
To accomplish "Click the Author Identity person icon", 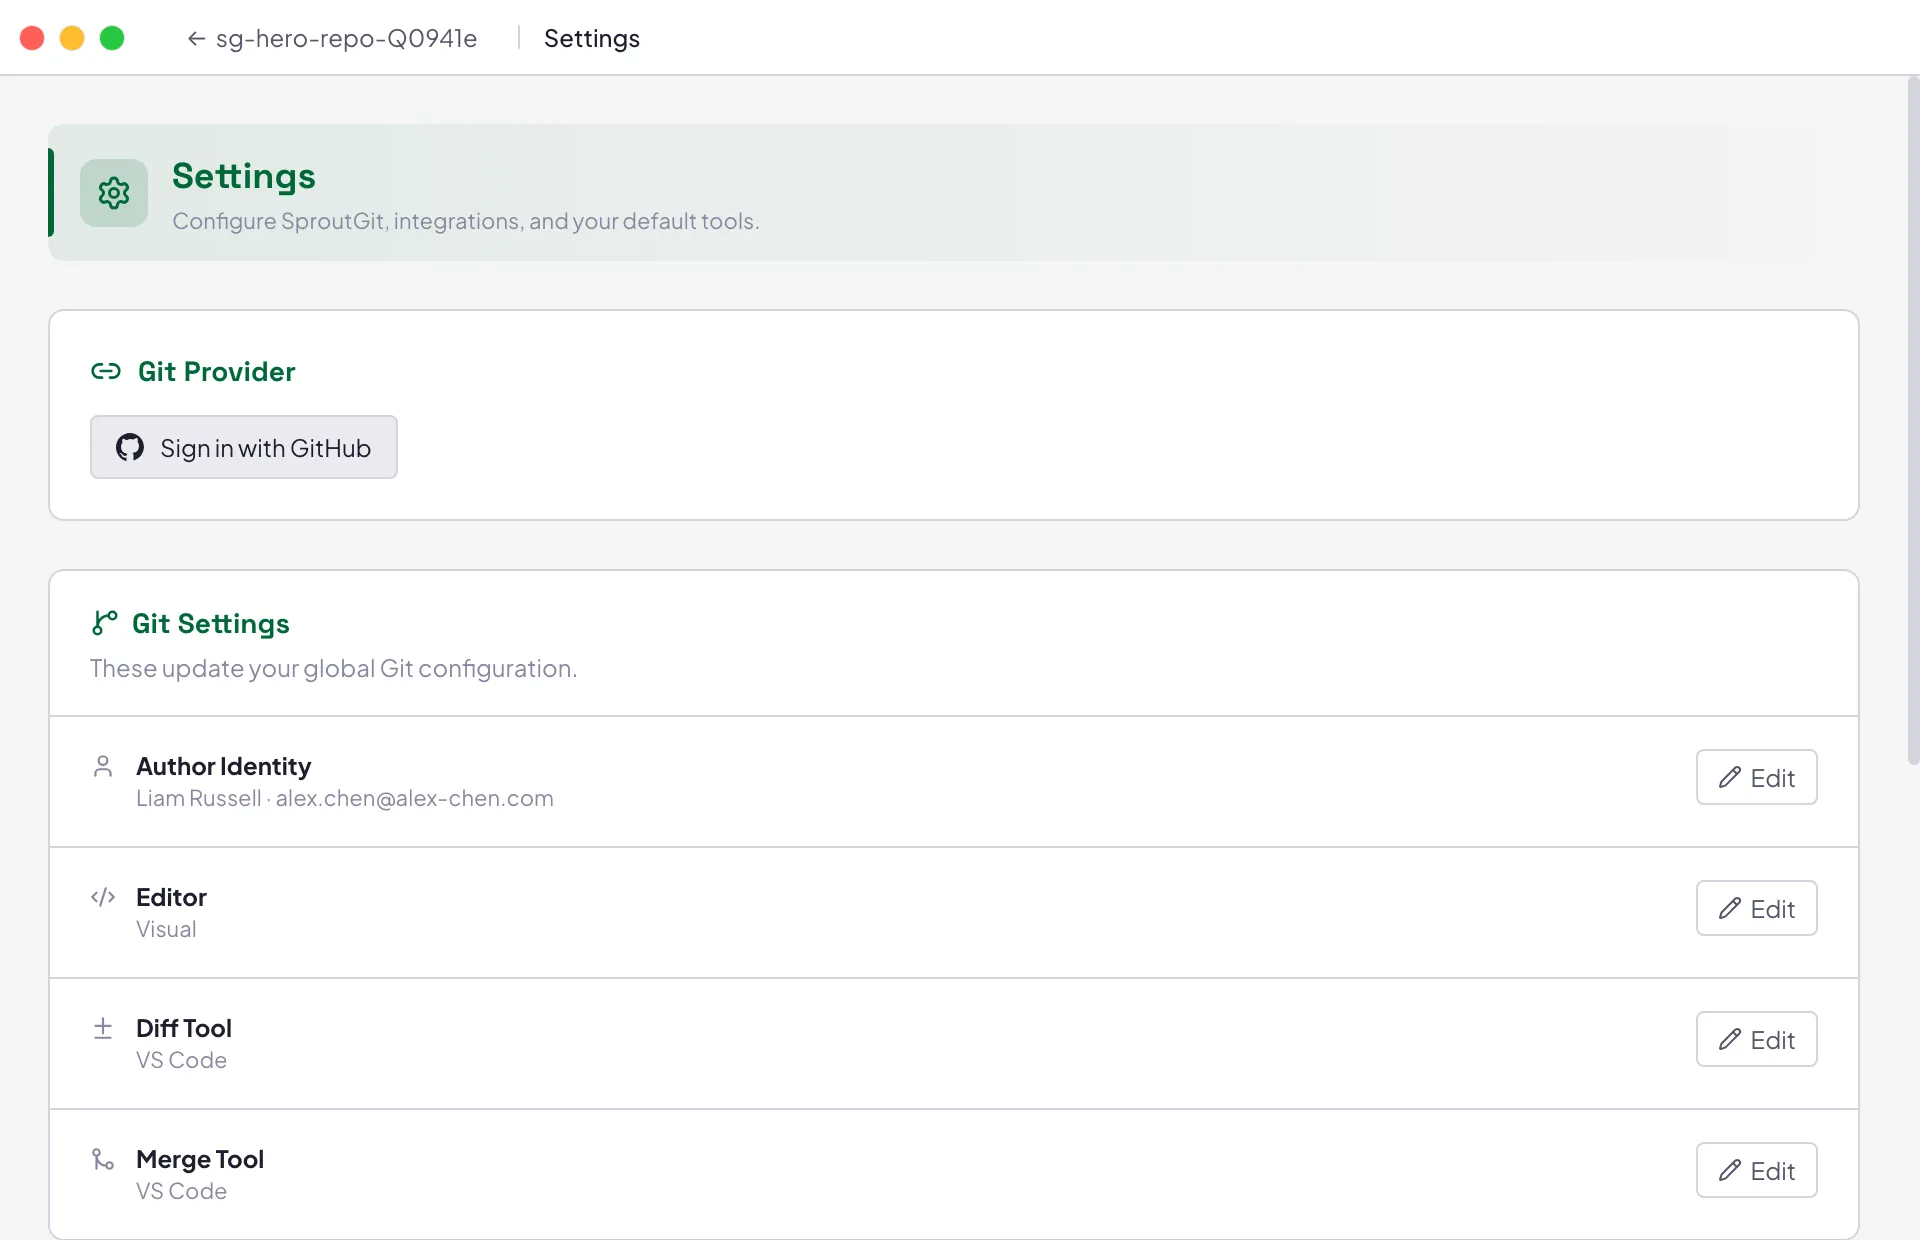I will click(x=103, y=767).
